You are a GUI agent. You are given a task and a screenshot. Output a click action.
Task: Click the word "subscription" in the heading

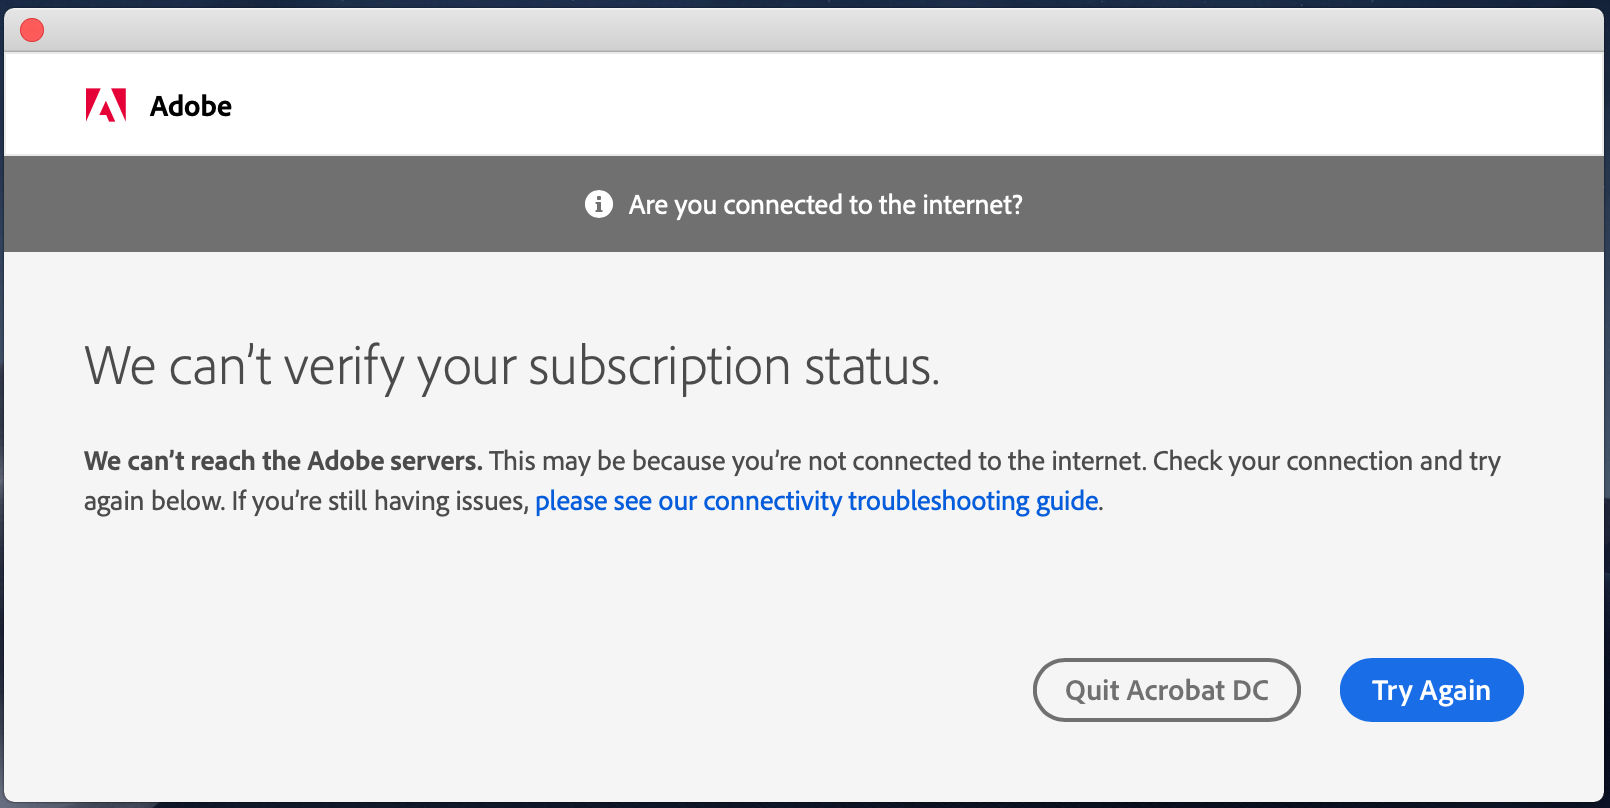pyautogui.click(x=660, y=366)
